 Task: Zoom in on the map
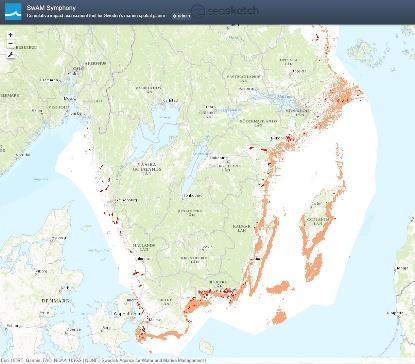11,35
